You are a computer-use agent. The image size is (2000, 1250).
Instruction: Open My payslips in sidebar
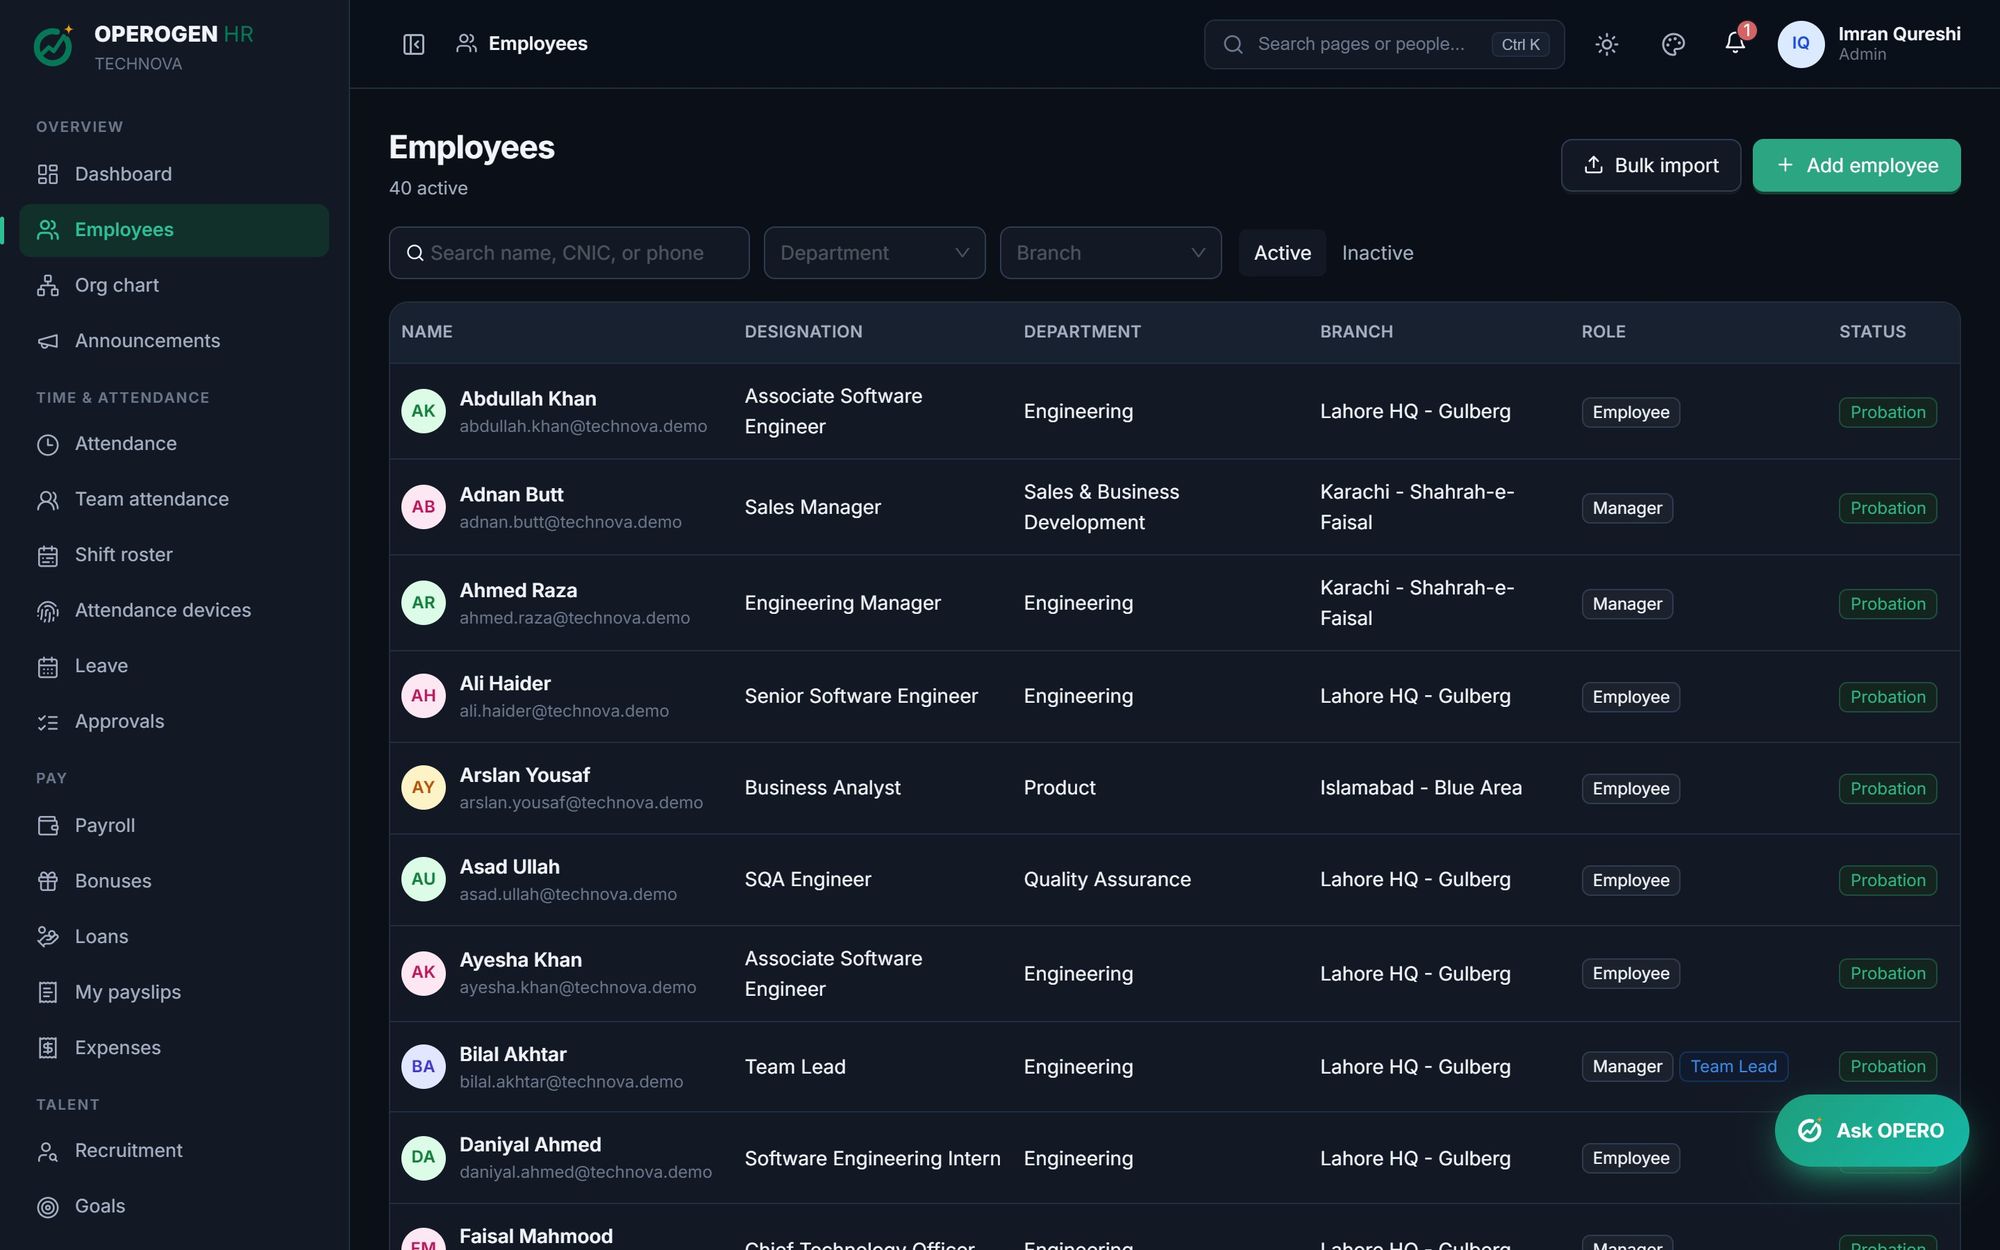point(174,992)
